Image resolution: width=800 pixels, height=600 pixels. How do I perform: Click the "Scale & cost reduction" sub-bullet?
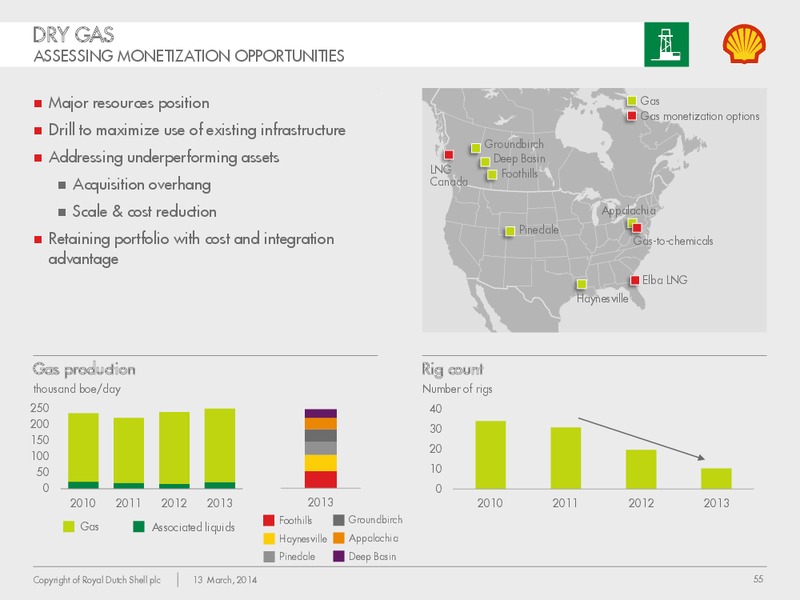[x=144, y=211]
